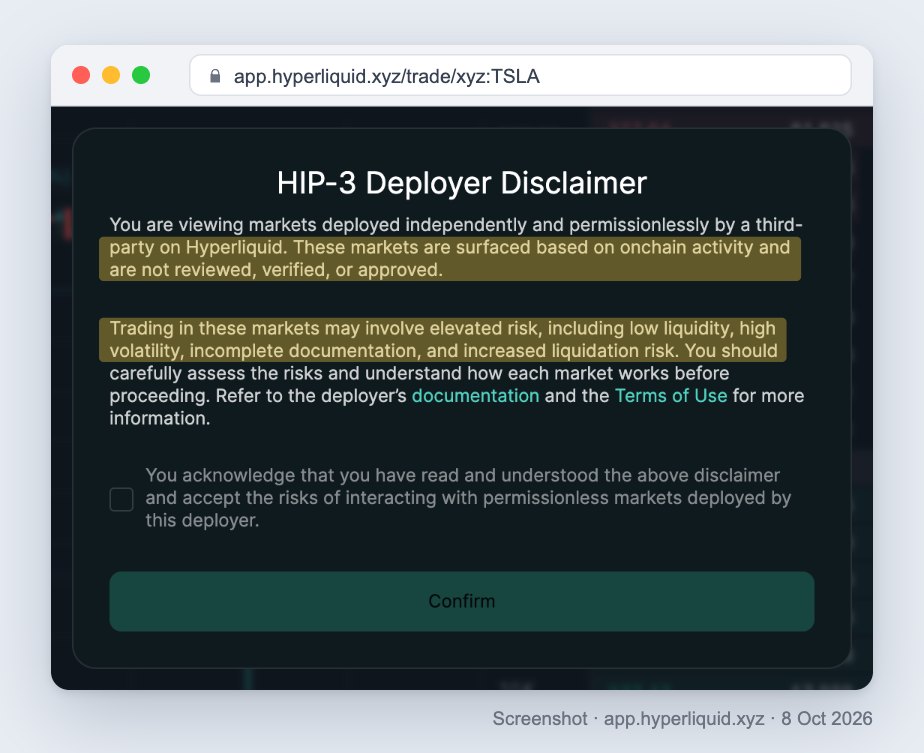
Task: Close the window with red button
Action: (x=81, y=75)
